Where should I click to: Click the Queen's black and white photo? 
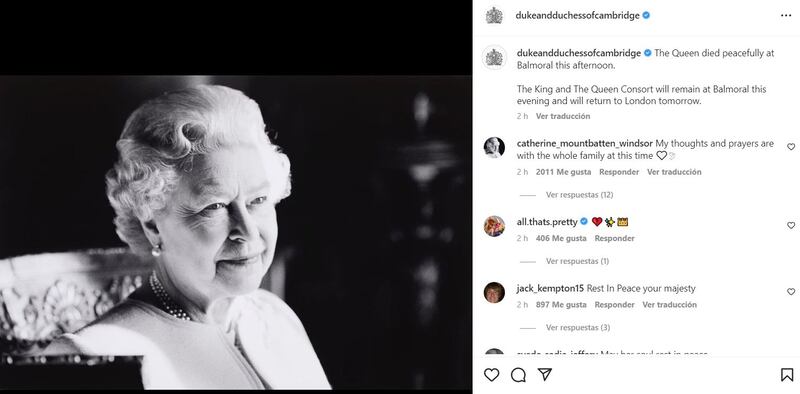point(236,232)
